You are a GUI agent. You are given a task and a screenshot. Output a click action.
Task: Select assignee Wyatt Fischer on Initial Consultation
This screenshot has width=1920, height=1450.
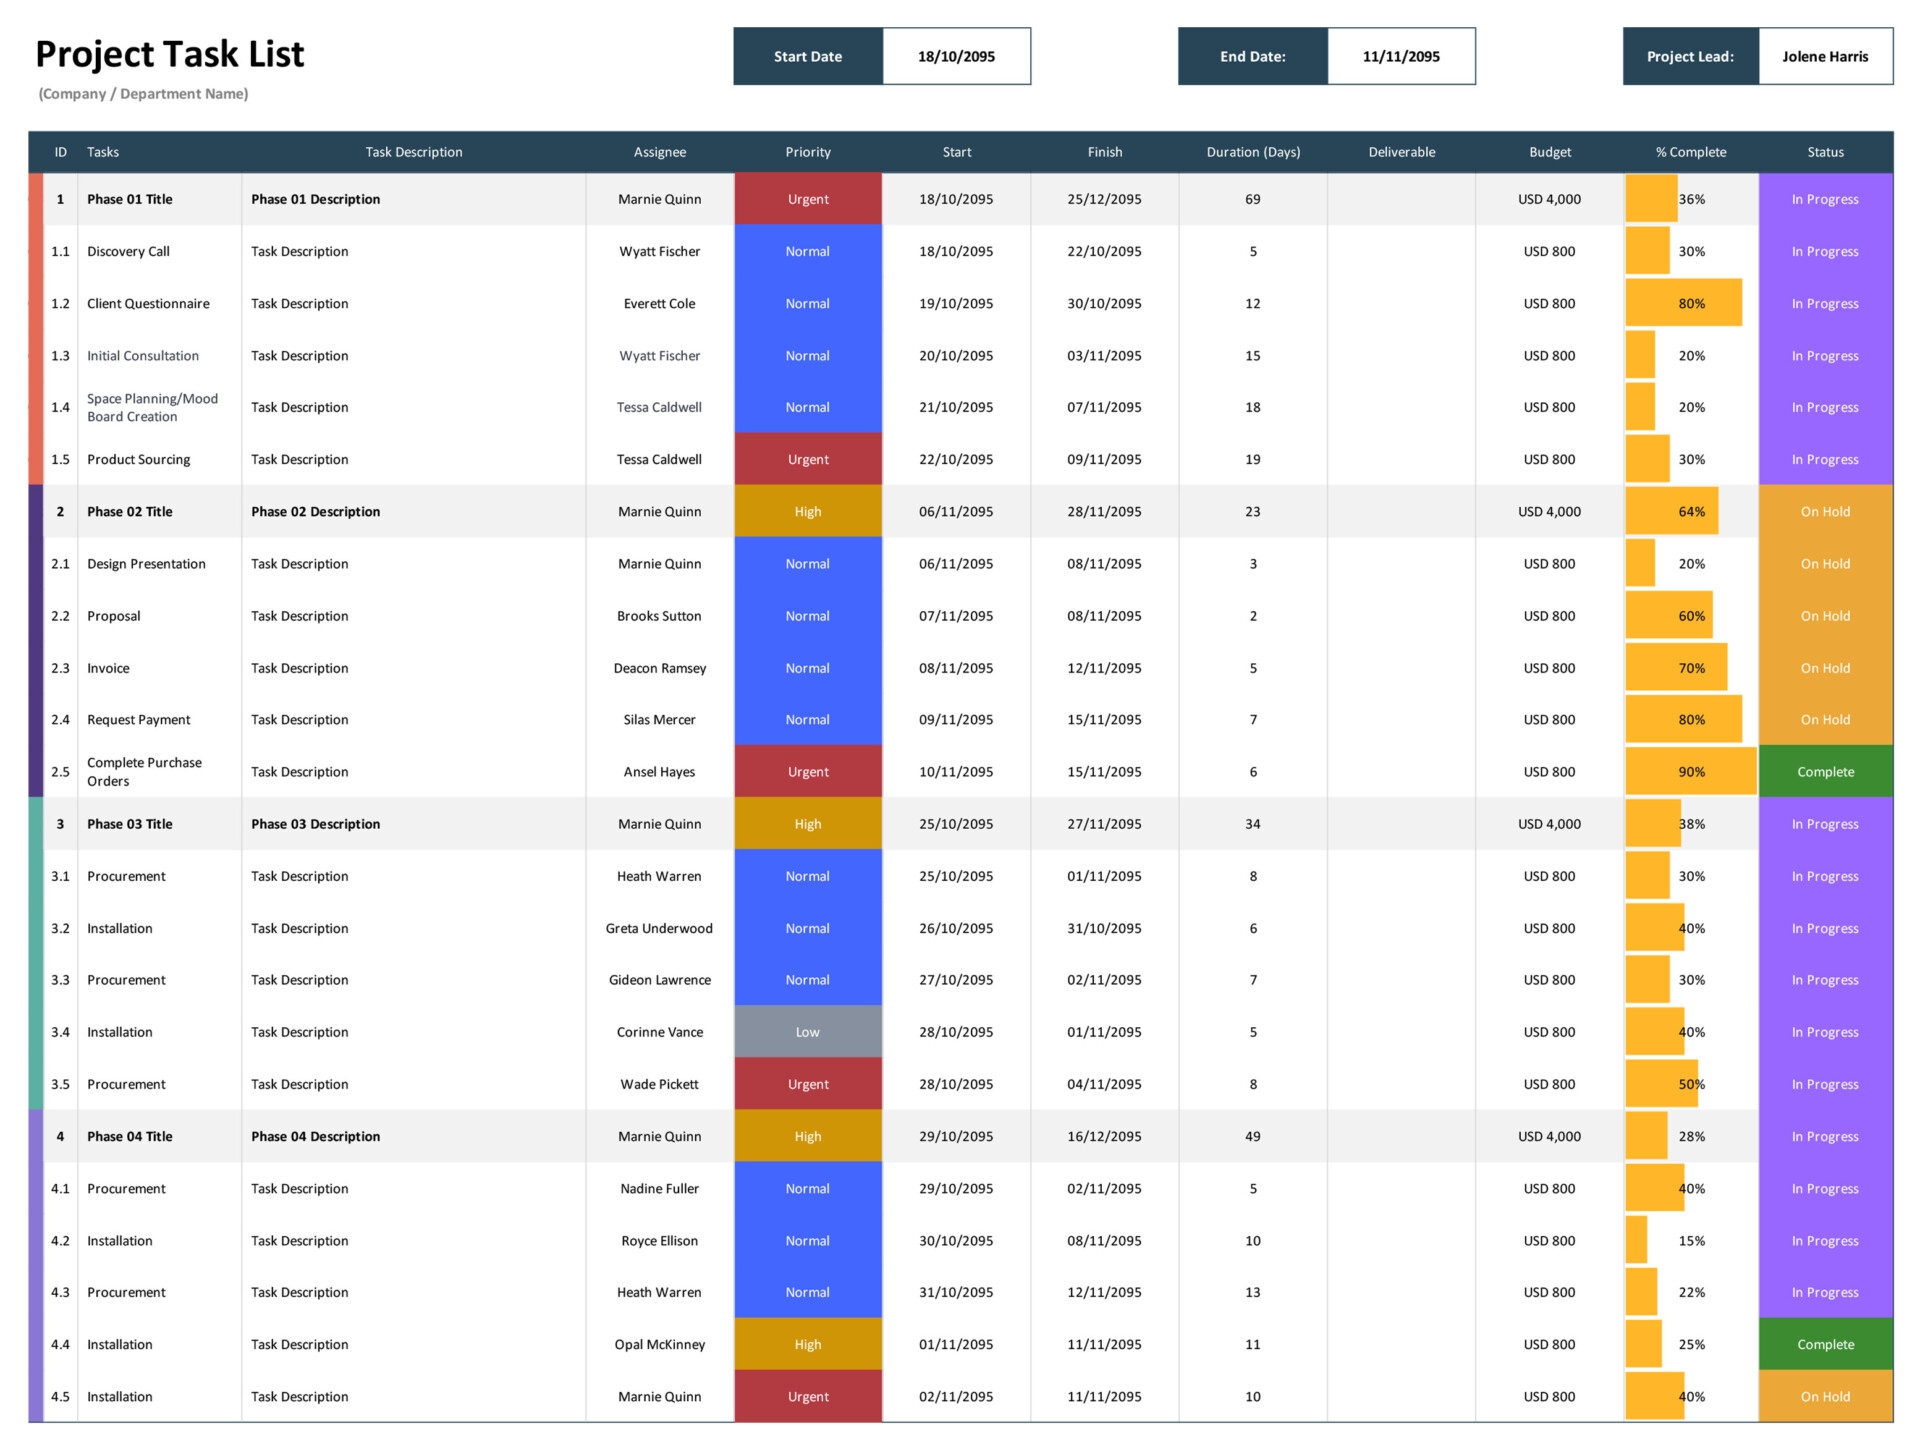(x=658, y=355)
